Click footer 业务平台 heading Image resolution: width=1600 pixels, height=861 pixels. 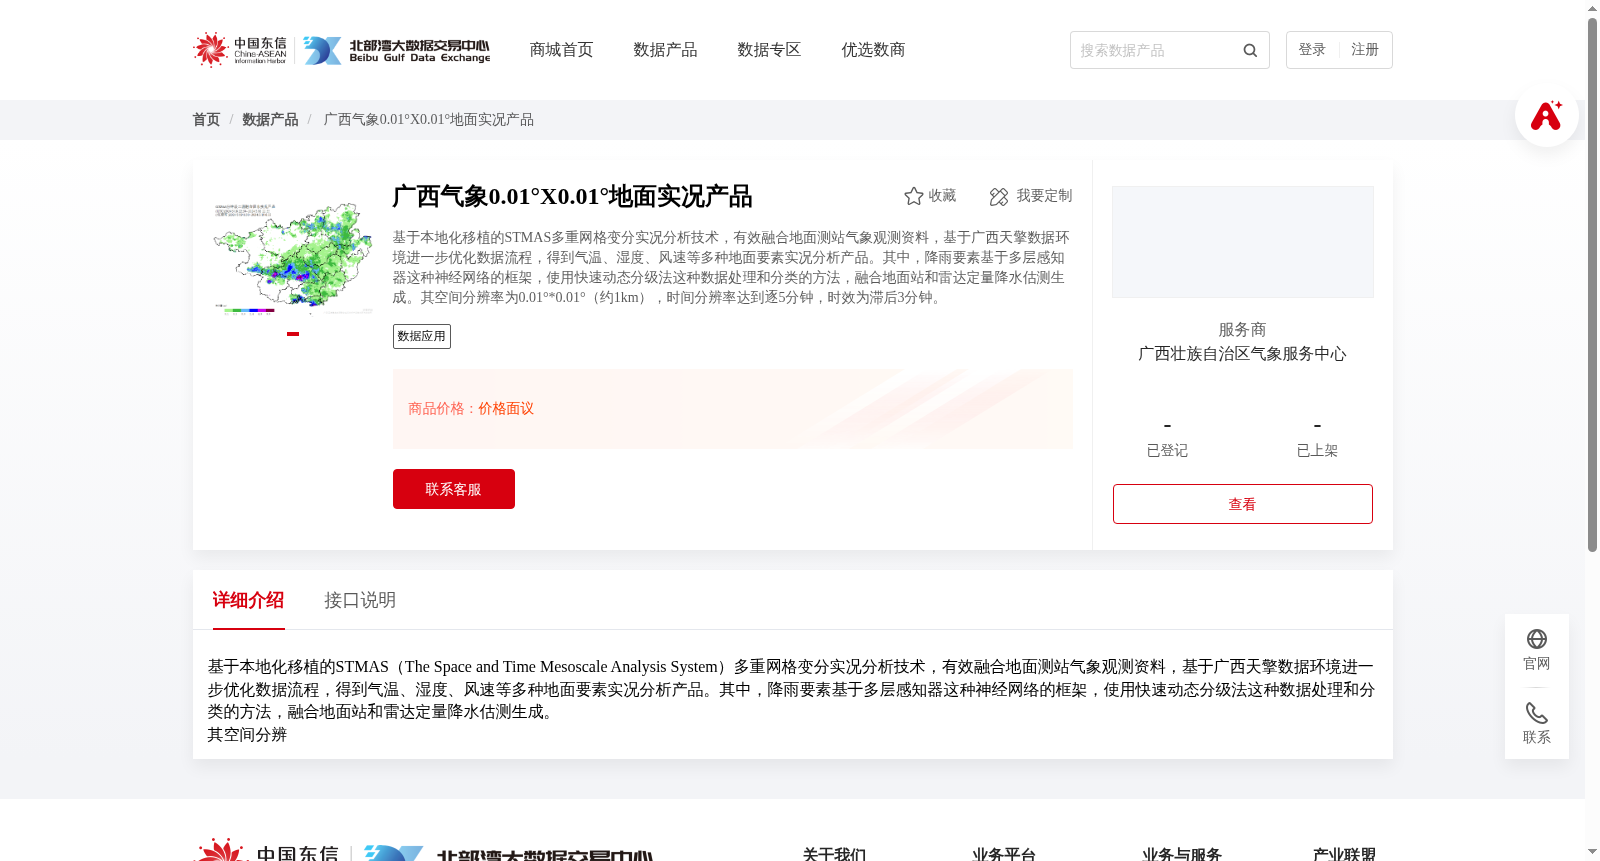1004,854
